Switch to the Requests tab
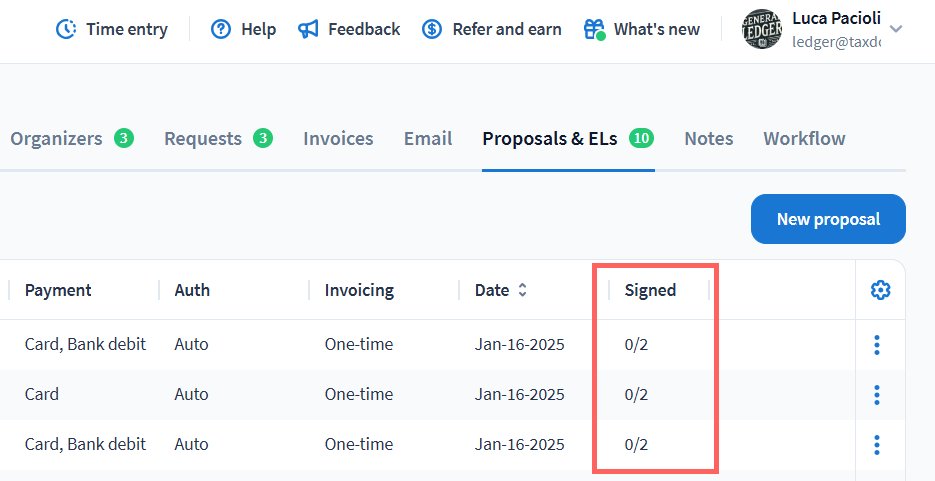 tap(203, 139)
